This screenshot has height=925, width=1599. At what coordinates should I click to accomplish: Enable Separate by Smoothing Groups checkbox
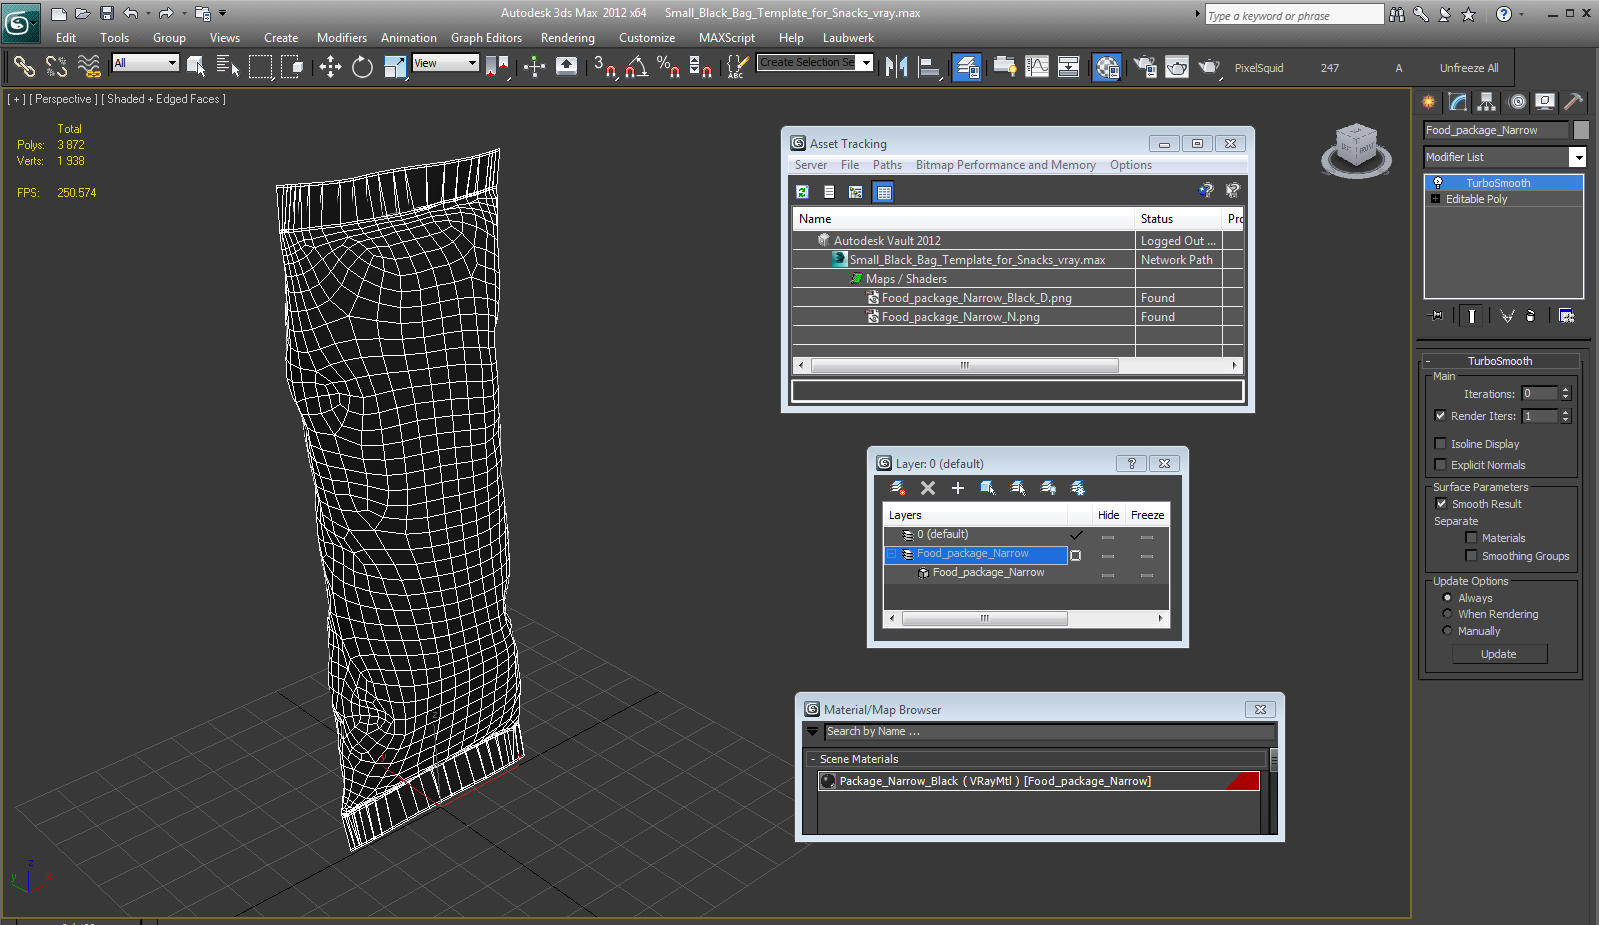pyautogui.click(x=1471, y=556)
